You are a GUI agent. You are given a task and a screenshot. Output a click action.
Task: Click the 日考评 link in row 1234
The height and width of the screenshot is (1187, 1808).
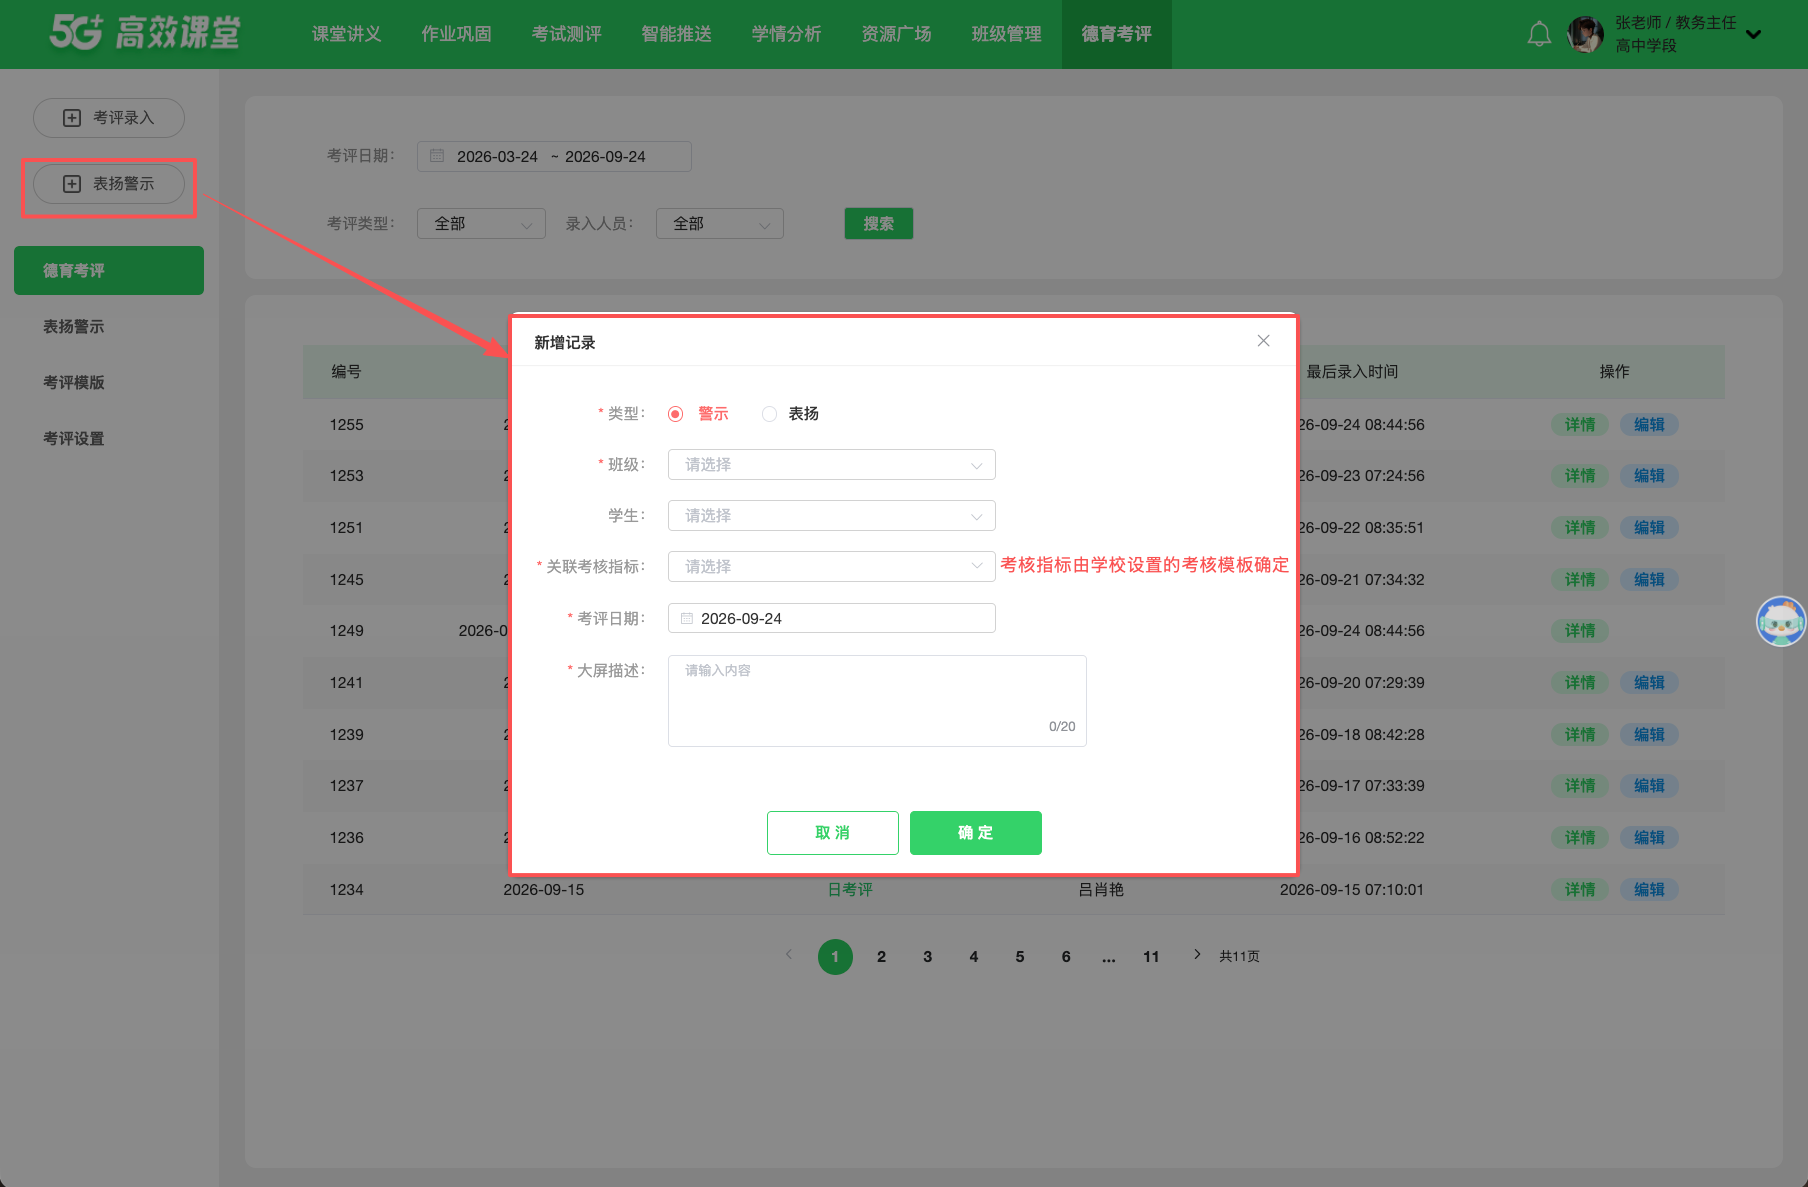[850, 890]
